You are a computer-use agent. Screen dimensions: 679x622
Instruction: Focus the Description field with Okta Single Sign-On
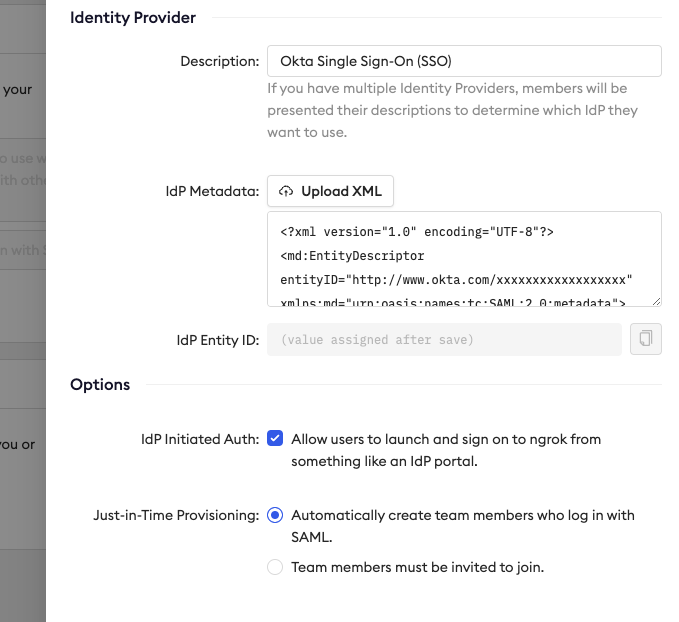coord(464,61)
